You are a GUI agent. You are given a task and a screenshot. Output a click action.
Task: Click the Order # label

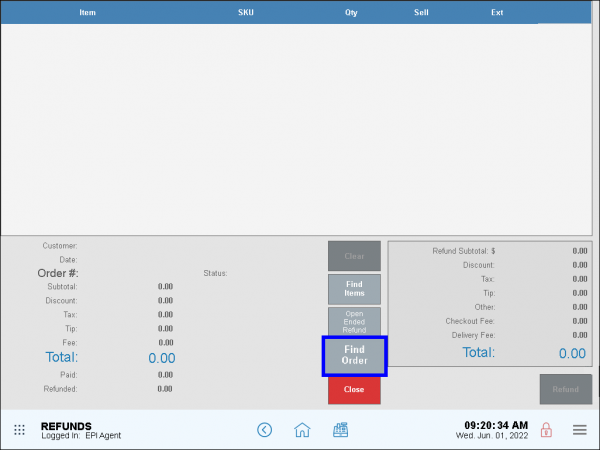(58, 273)
